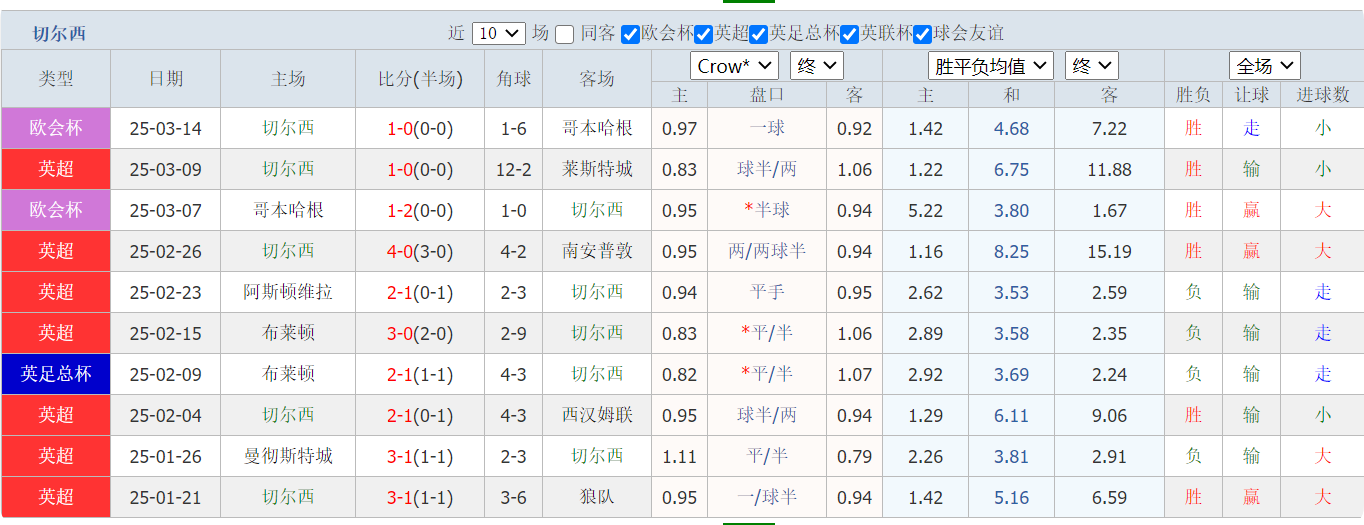The width and height of the screenshot is (1364, 525).
Task: Open the 胜平负均值 dropdown
Action: [991, 66]
